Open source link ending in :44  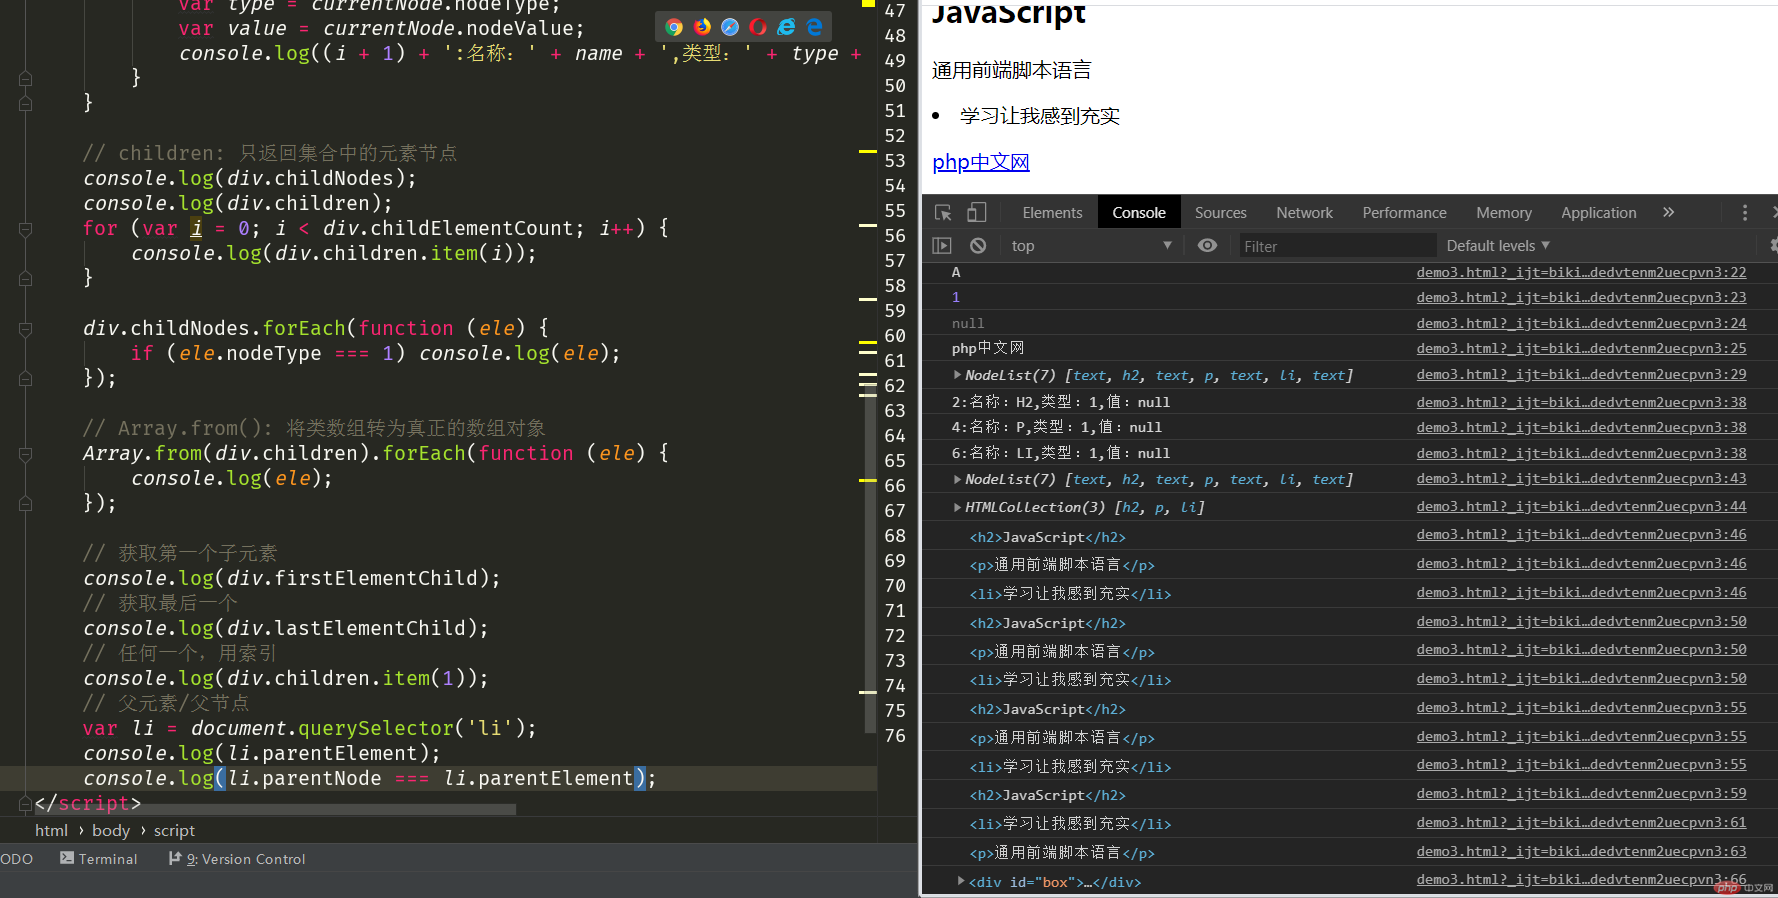pyautogui.click(x=1581, y=506)
